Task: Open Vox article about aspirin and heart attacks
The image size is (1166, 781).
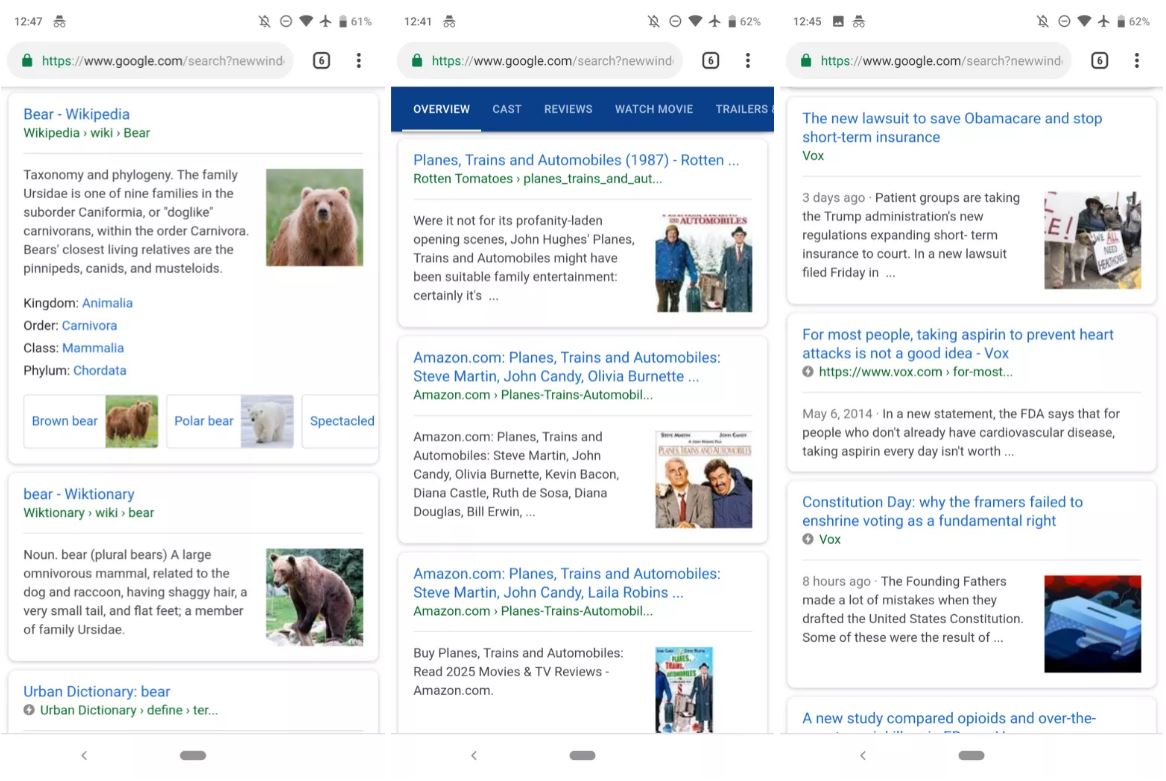Action: (x=957, y=344)
